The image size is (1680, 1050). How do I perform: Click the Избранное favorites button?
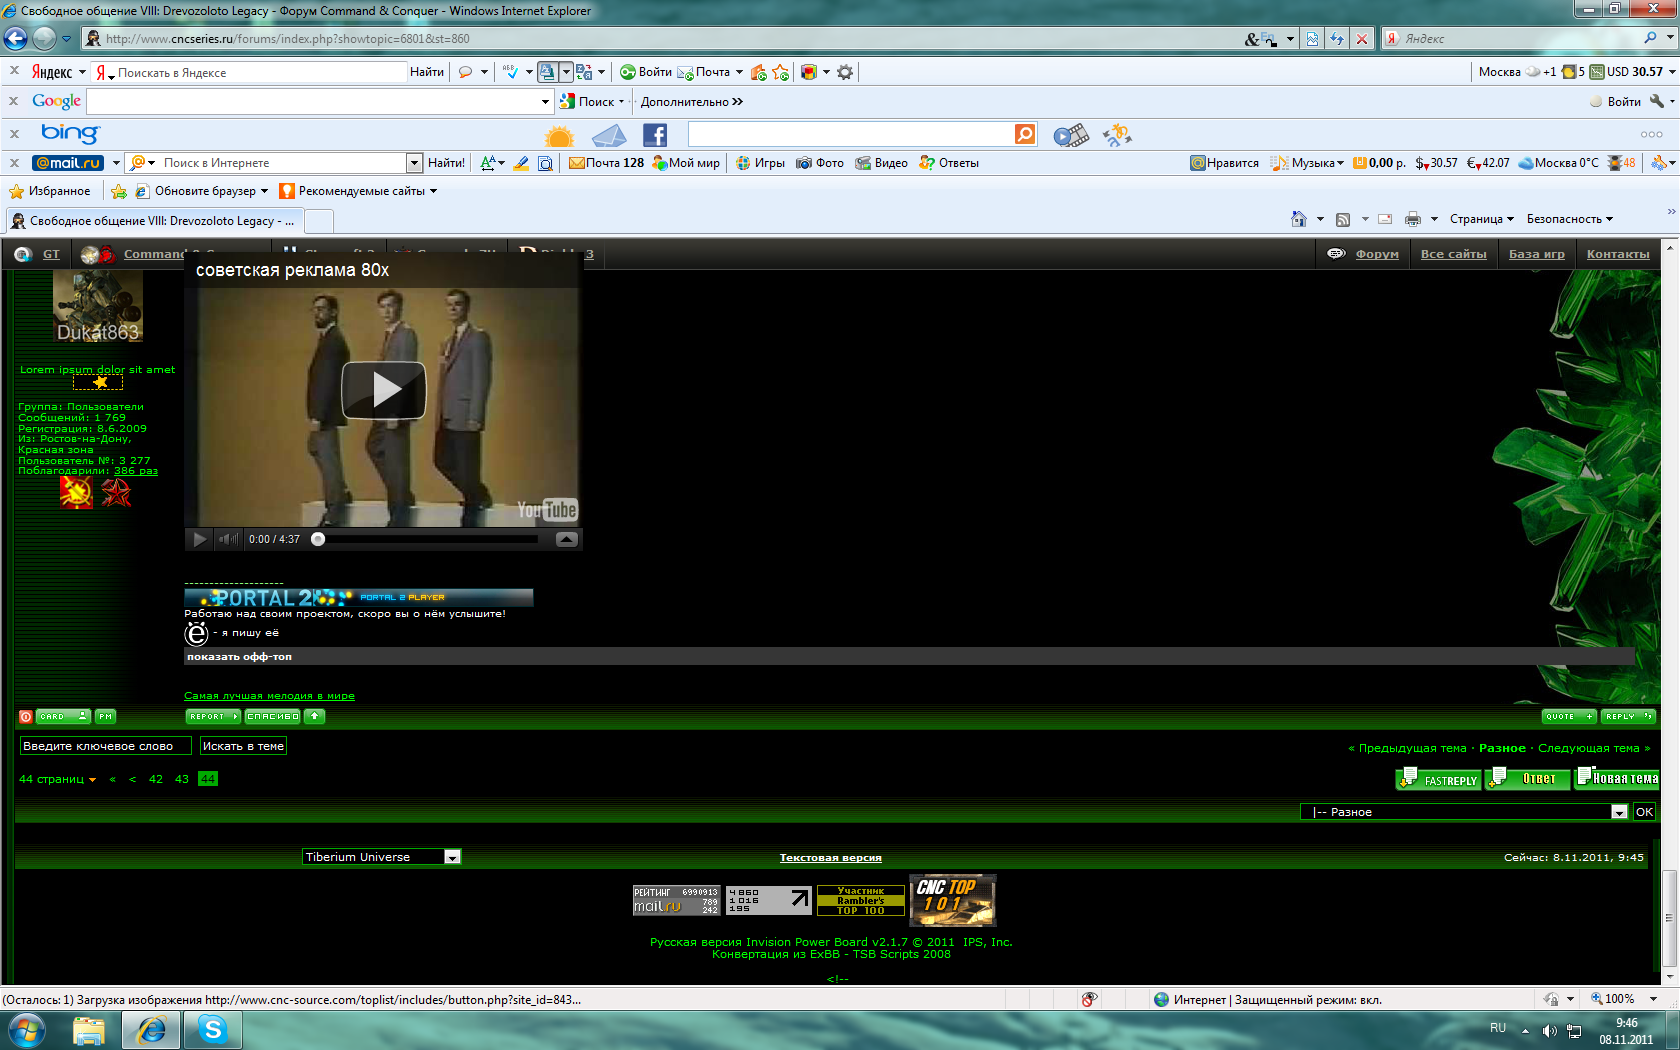pos(50,191)
